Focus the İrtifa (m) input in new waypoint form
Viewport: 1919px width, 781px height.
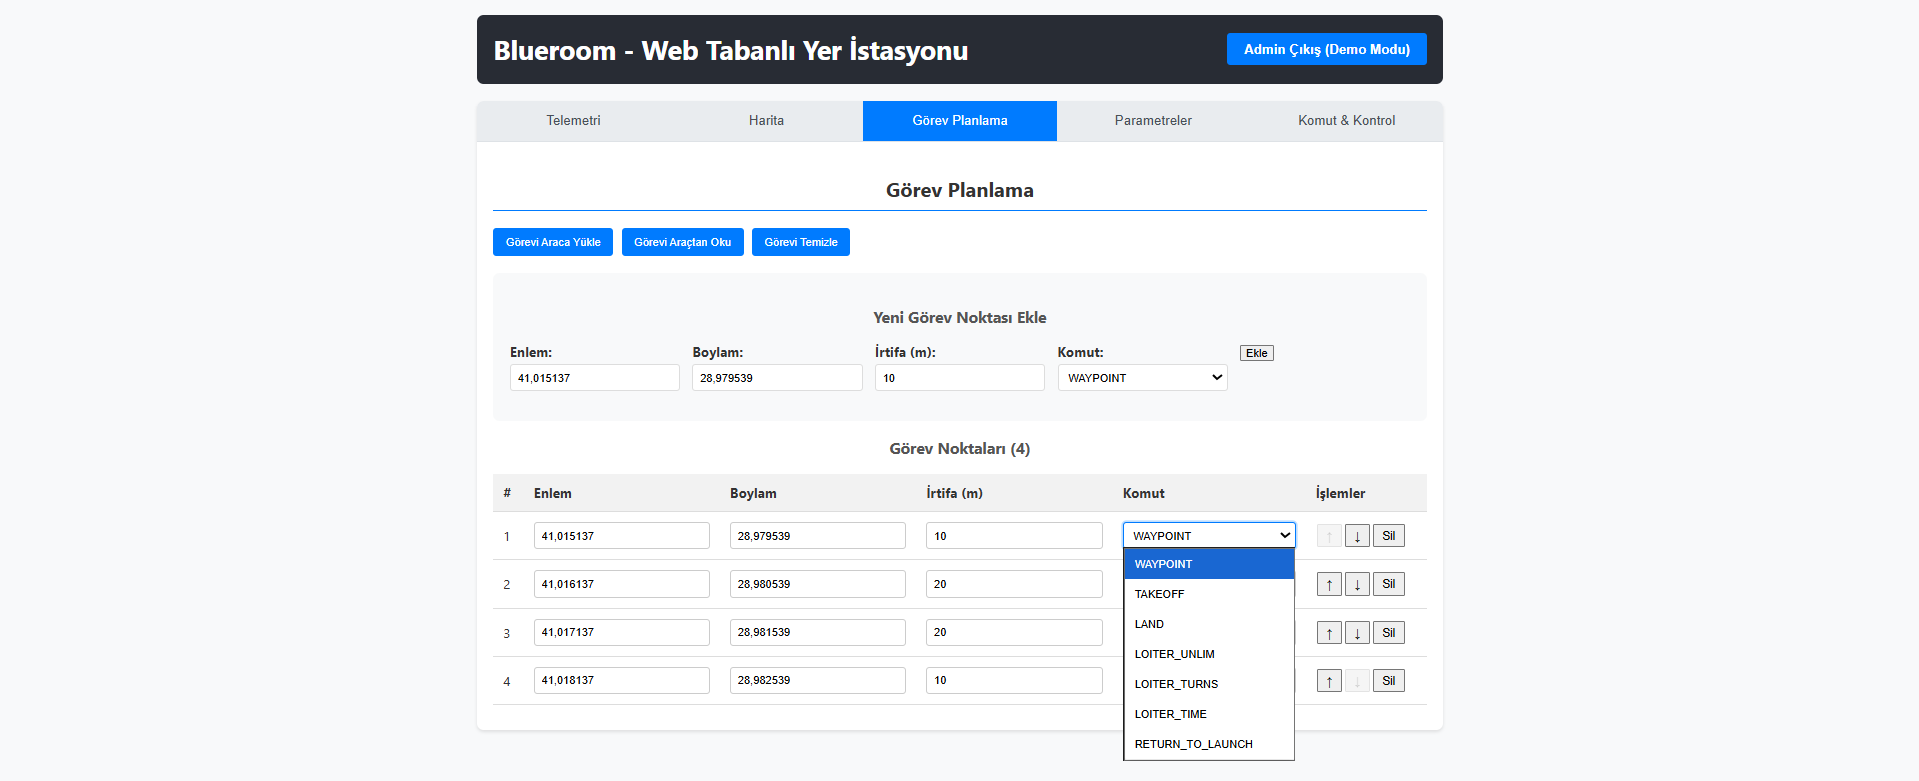tap(959, 378)
